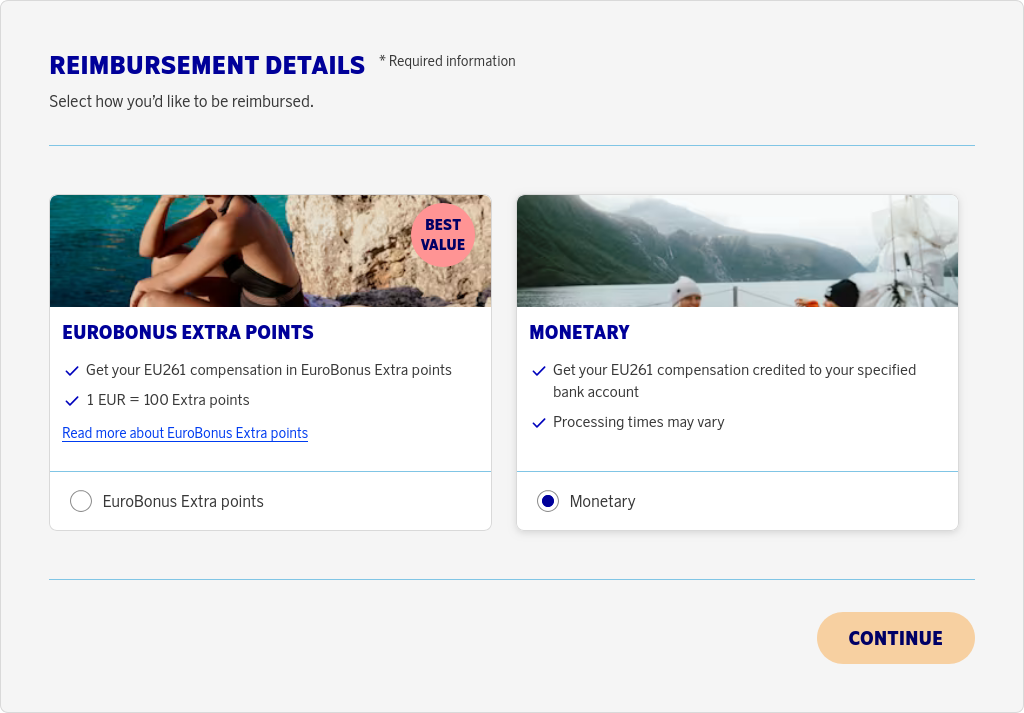Click the reimbursement selection instruction text
1024x713 pixels.
click(x=181, y=101)
